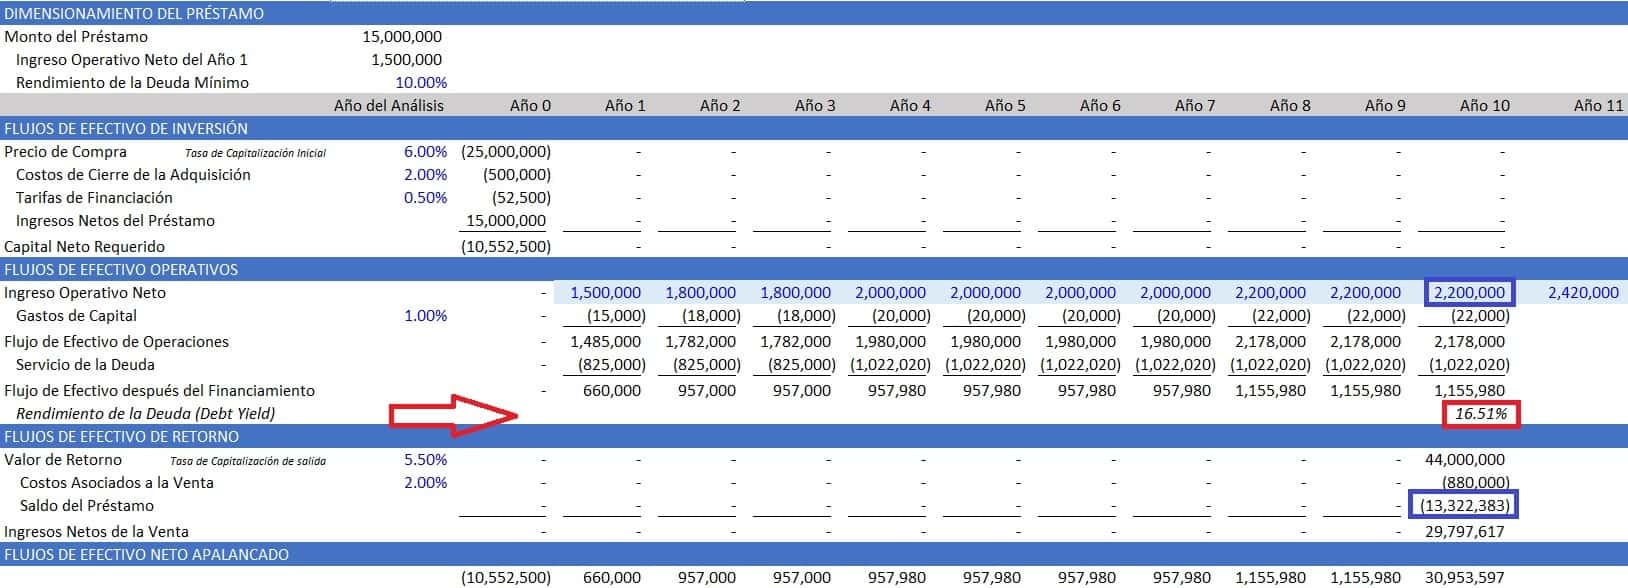Select the Año 10 leveraged cash flow 30,953,597

1464,578
